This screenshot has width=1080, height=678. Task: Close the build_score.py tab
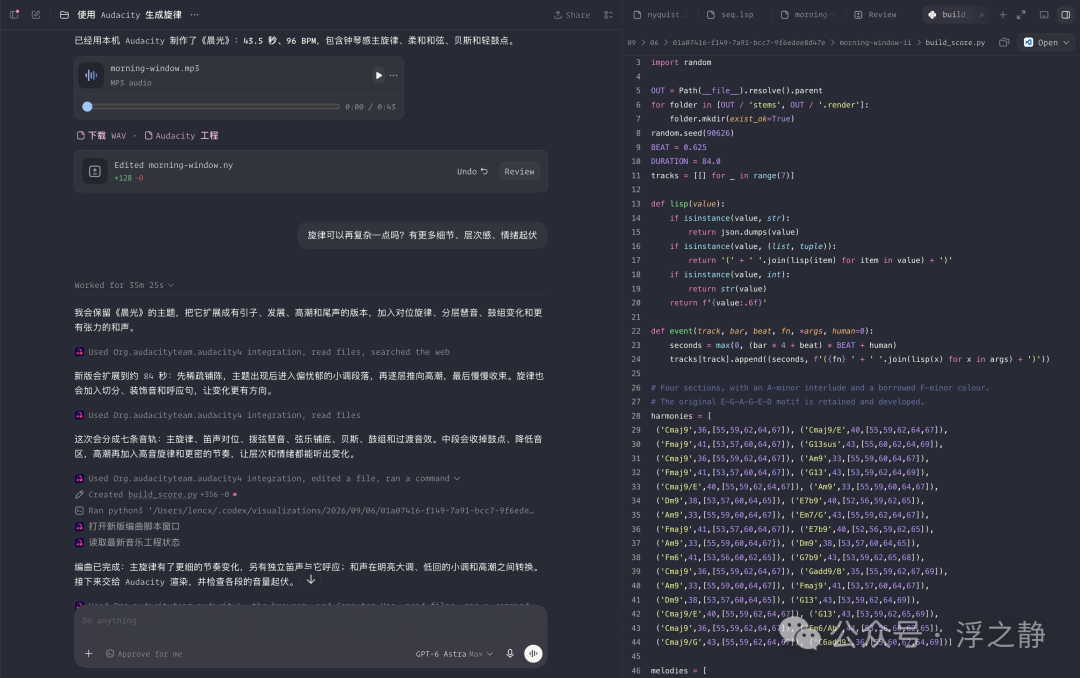982,14
